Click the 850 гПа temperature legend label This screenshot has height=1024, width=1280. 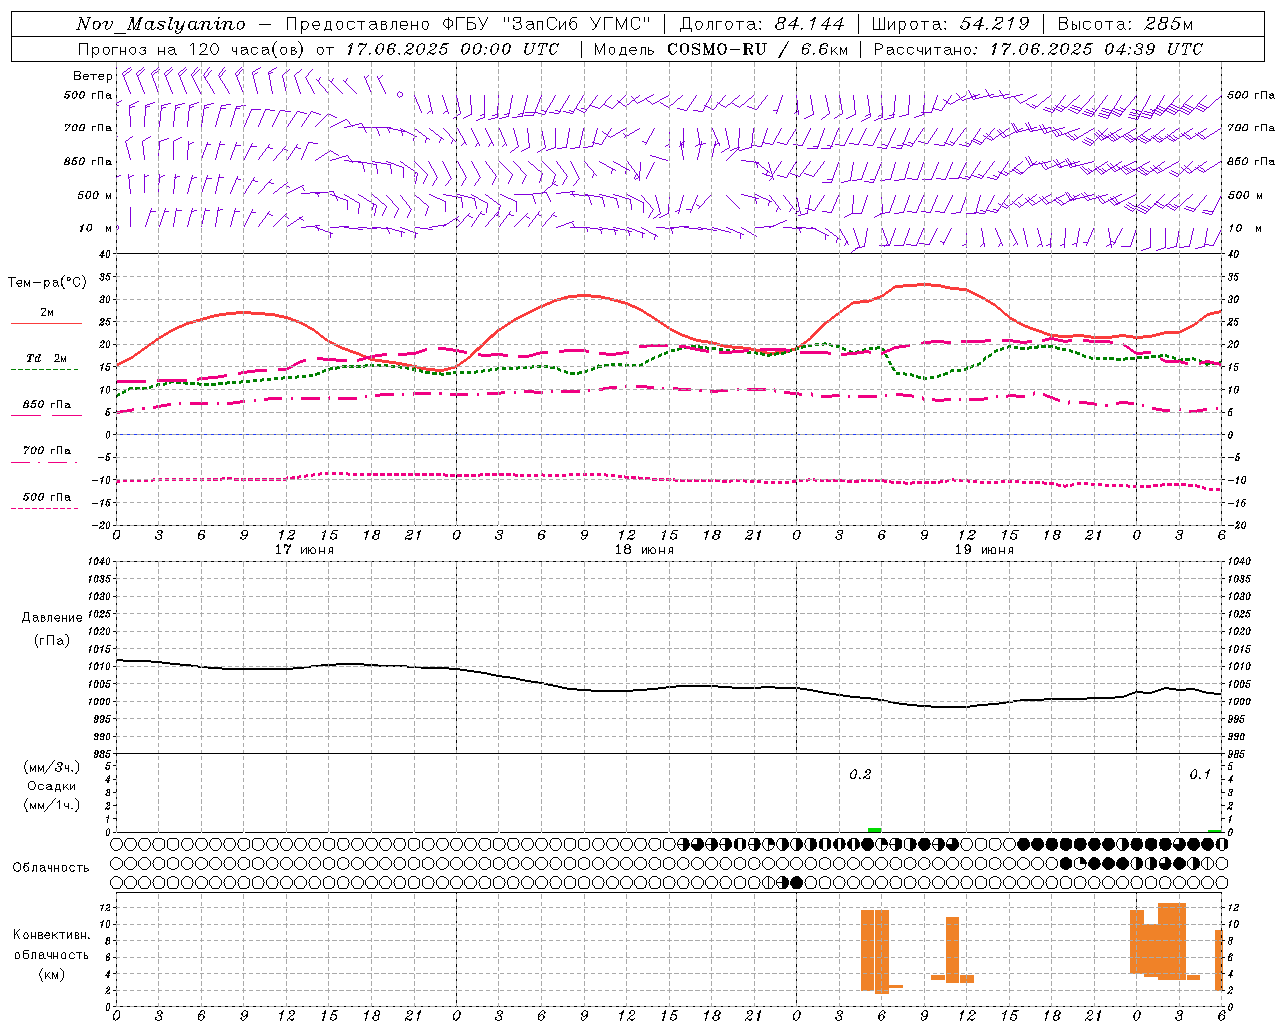(47, 405)
